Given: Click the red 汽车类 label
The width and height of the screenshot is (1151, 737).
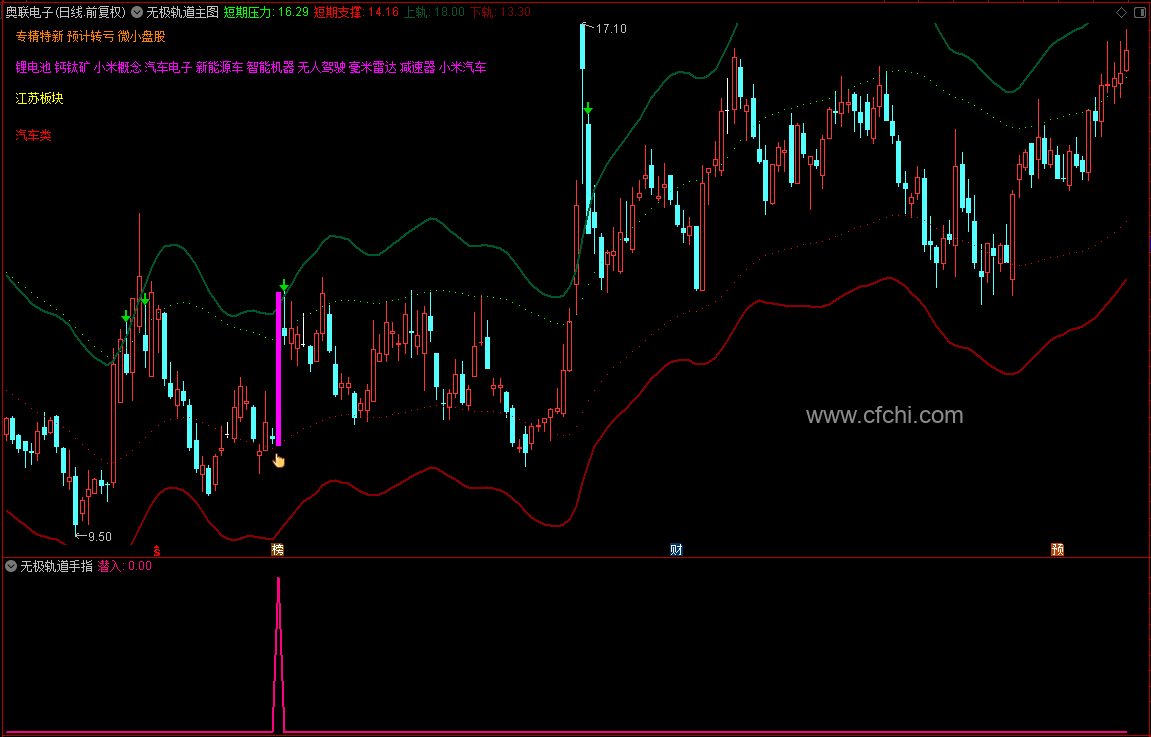Looking at the screenshot, I should [x=34, y=135].
